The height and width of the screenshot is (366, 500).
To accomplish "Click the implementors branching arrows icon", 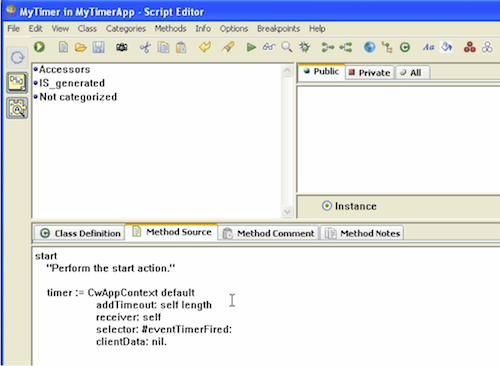I will (346, 47).
